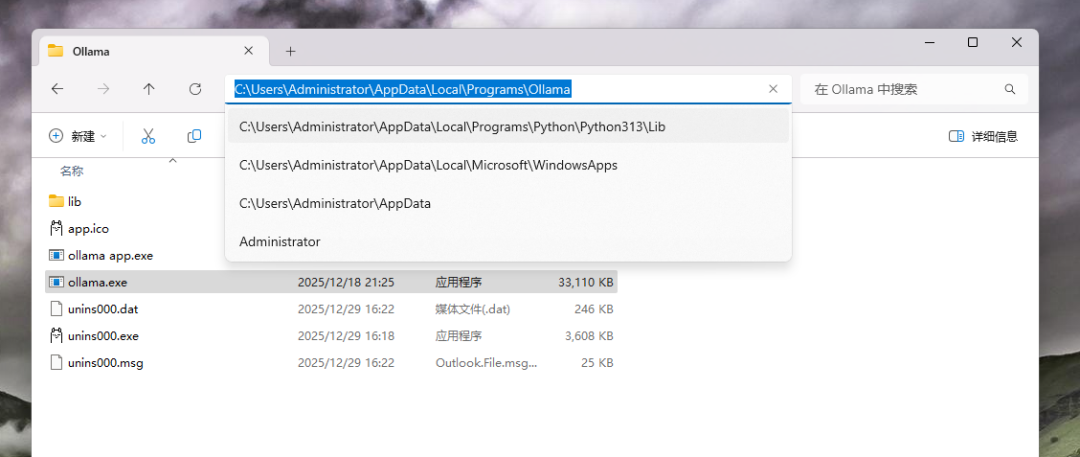Maximize the File Explorer window
This screenshot has height=457, width=1080.
pyautogui.click(x=973, y=43)
